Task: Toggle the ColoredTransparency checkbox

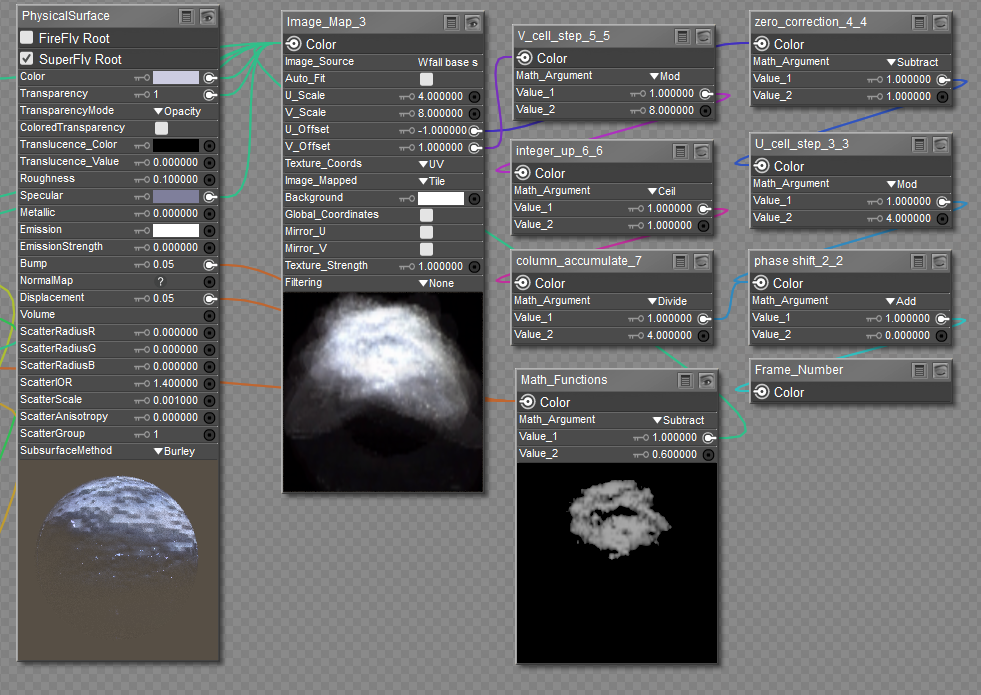Action: pos(161,128)
